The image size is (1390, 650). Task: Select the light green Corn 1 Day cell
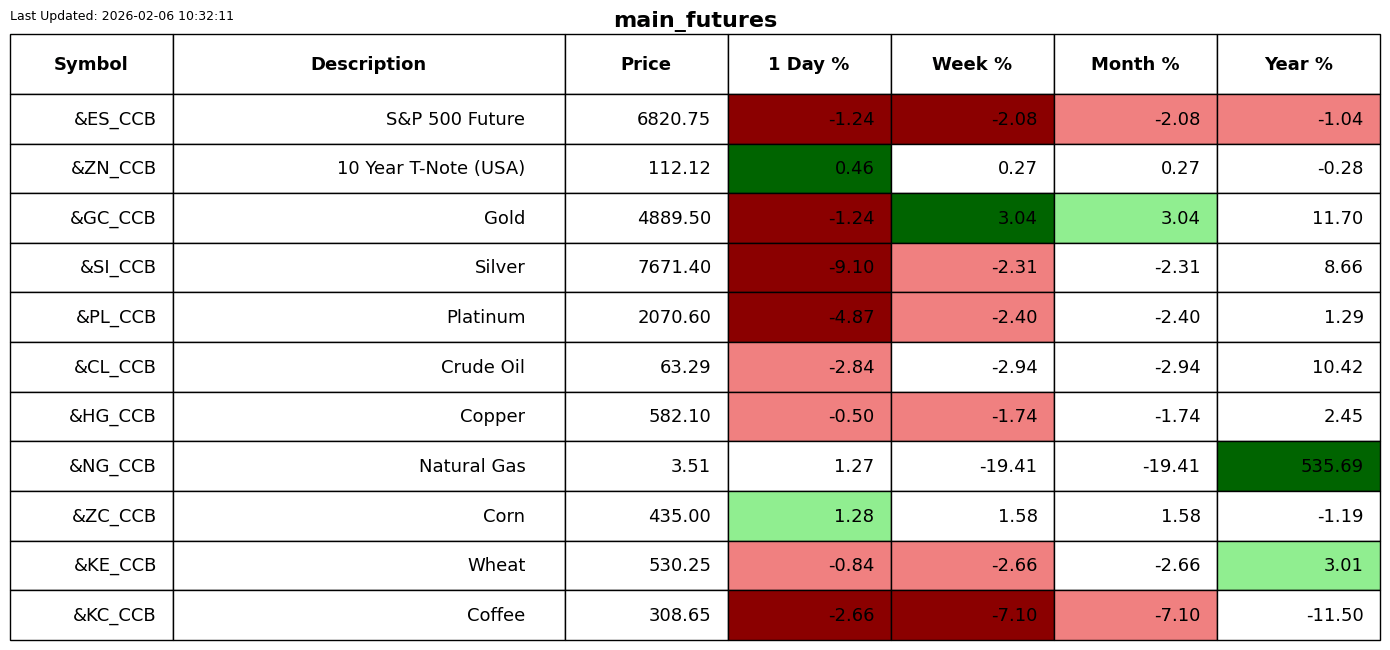pyautogui.click(x=809, y=516)
